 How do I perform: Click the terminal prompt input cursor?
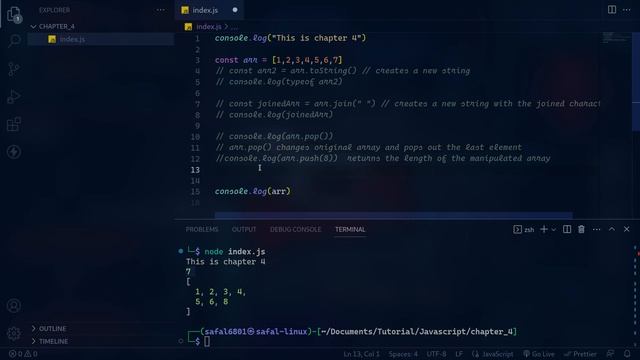coord(207,341)
